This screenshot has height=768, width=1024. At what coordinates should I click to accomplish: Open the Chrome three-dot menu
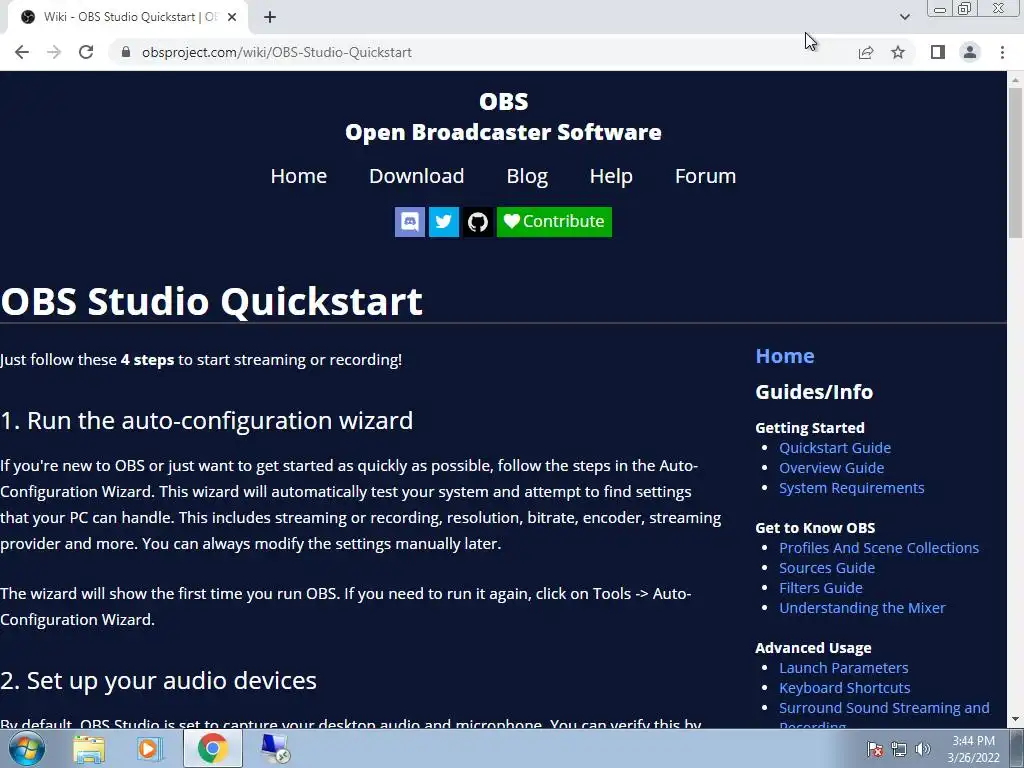(x=1002, y=52)
